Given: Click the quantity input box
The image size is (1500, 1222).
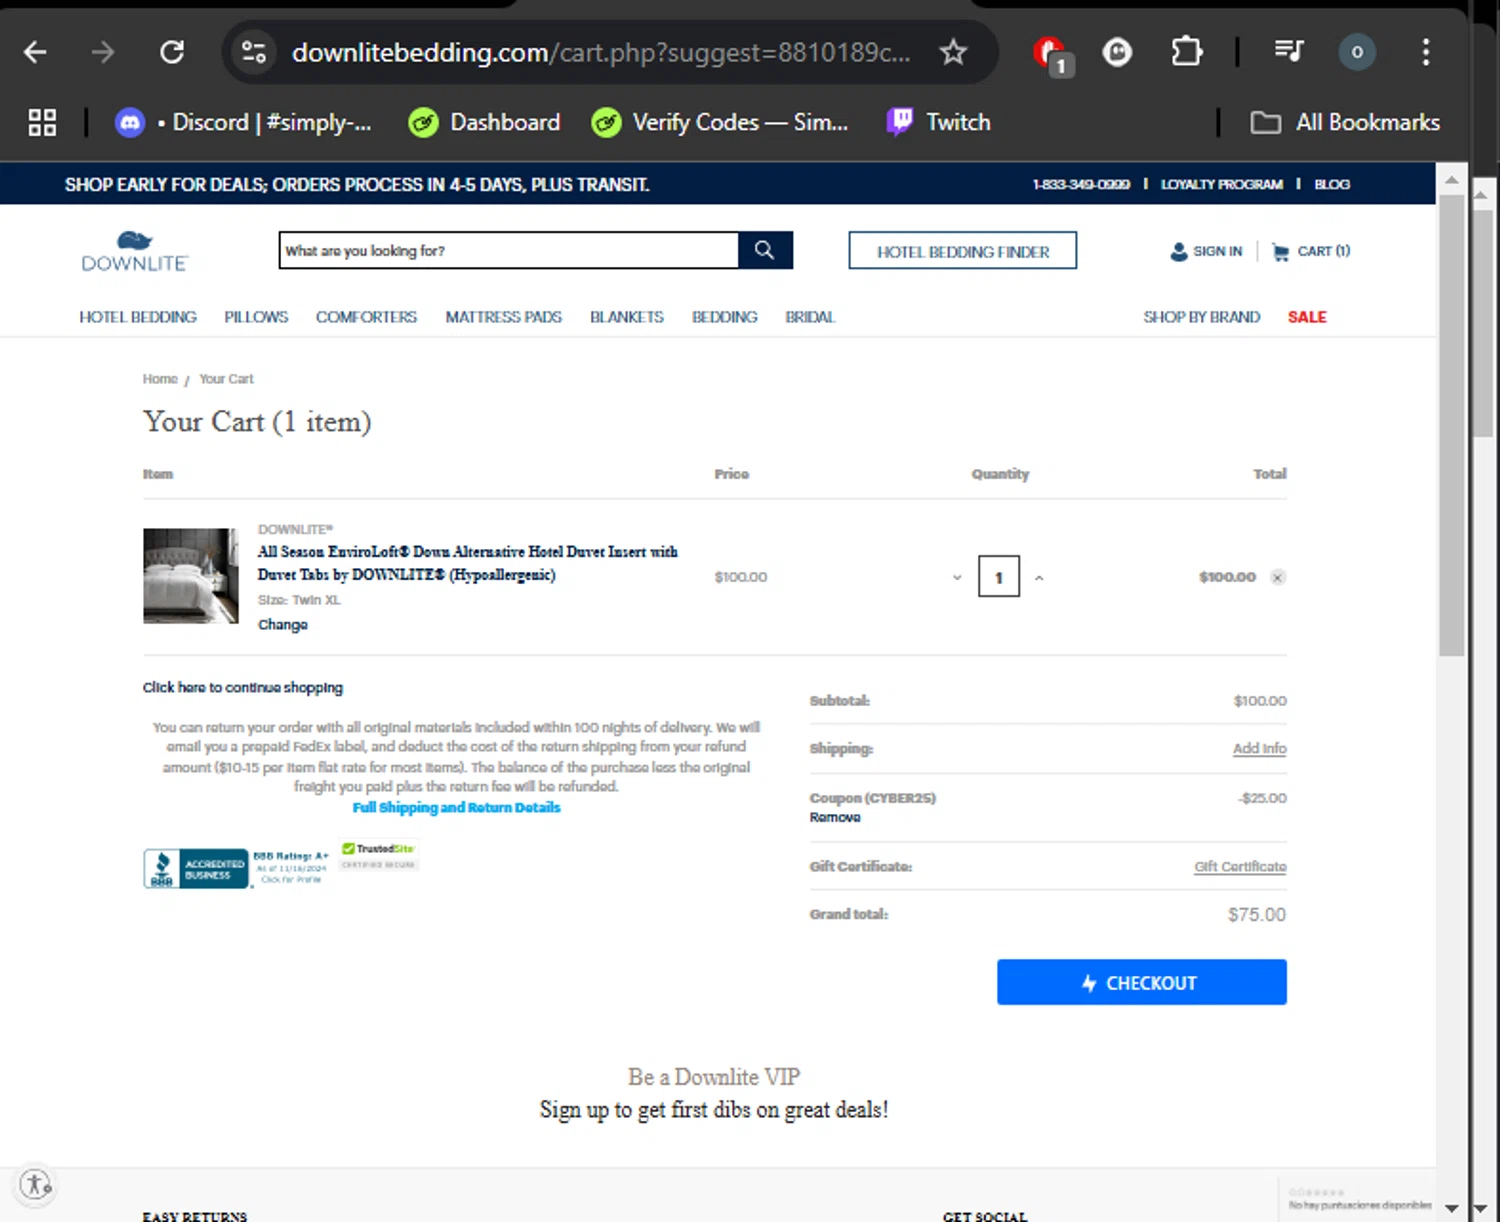Looking at the screenshot, I should click(x=999, y=577).
